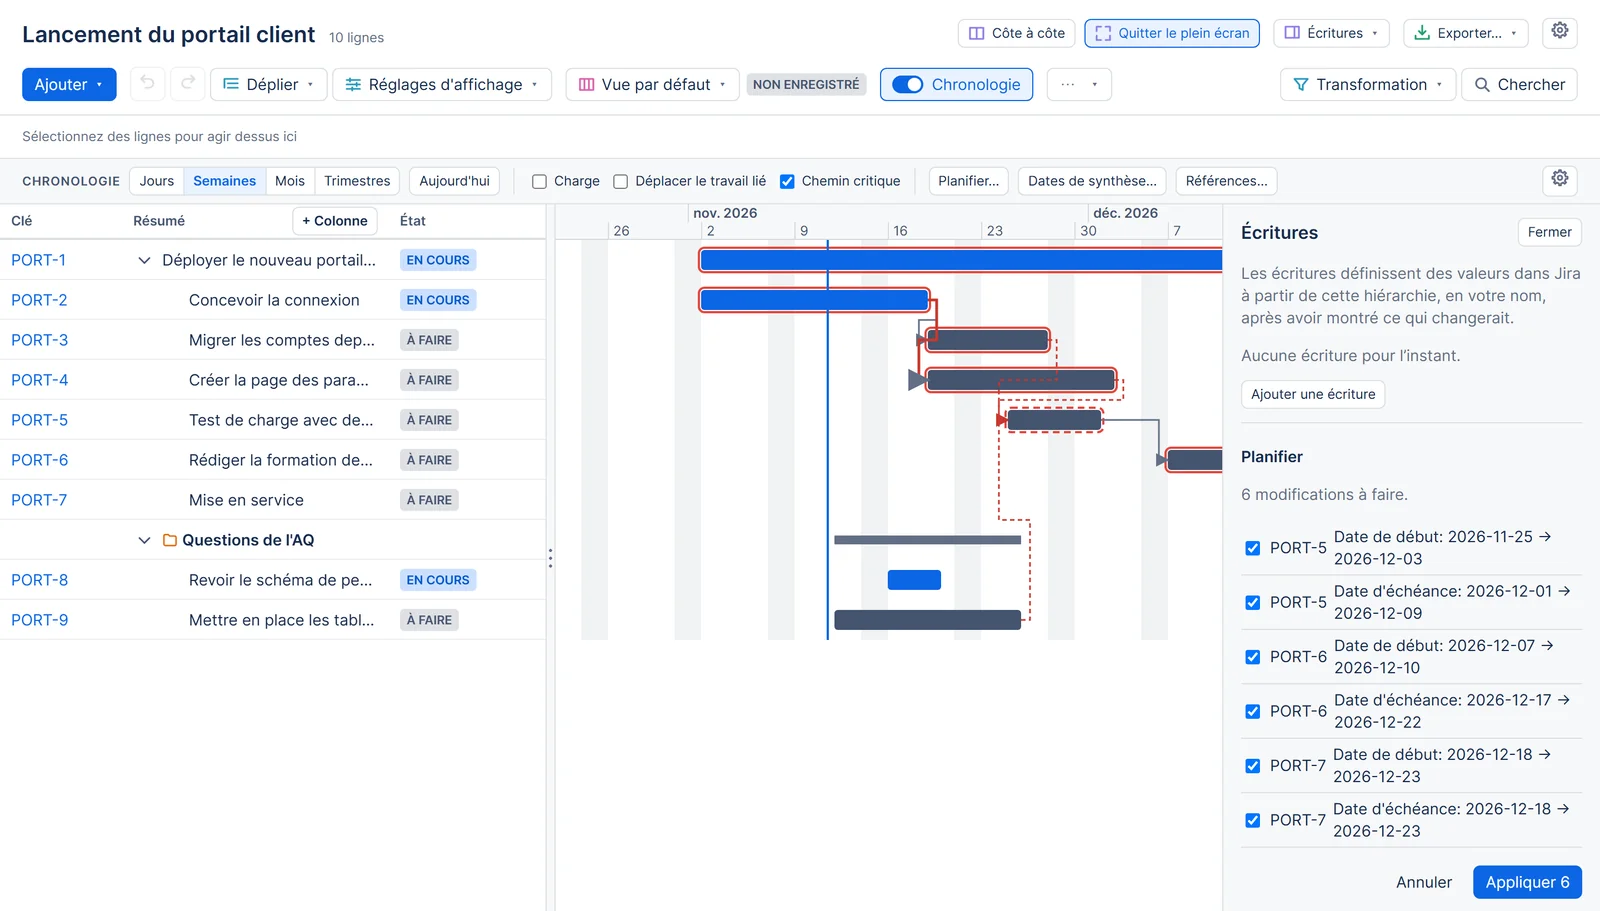Click the more options ellipsis button
Image resolution: width=1600 pixels, height=911 pixels.
tap(1079, 84)
